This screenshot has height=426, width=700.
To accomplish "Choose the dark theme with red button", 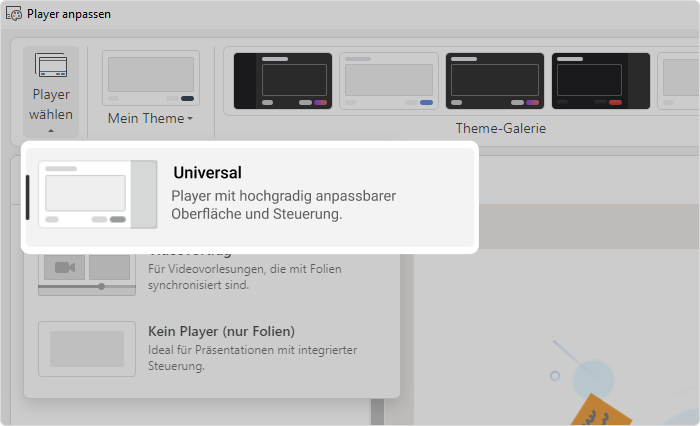I will tap(601, 81).
